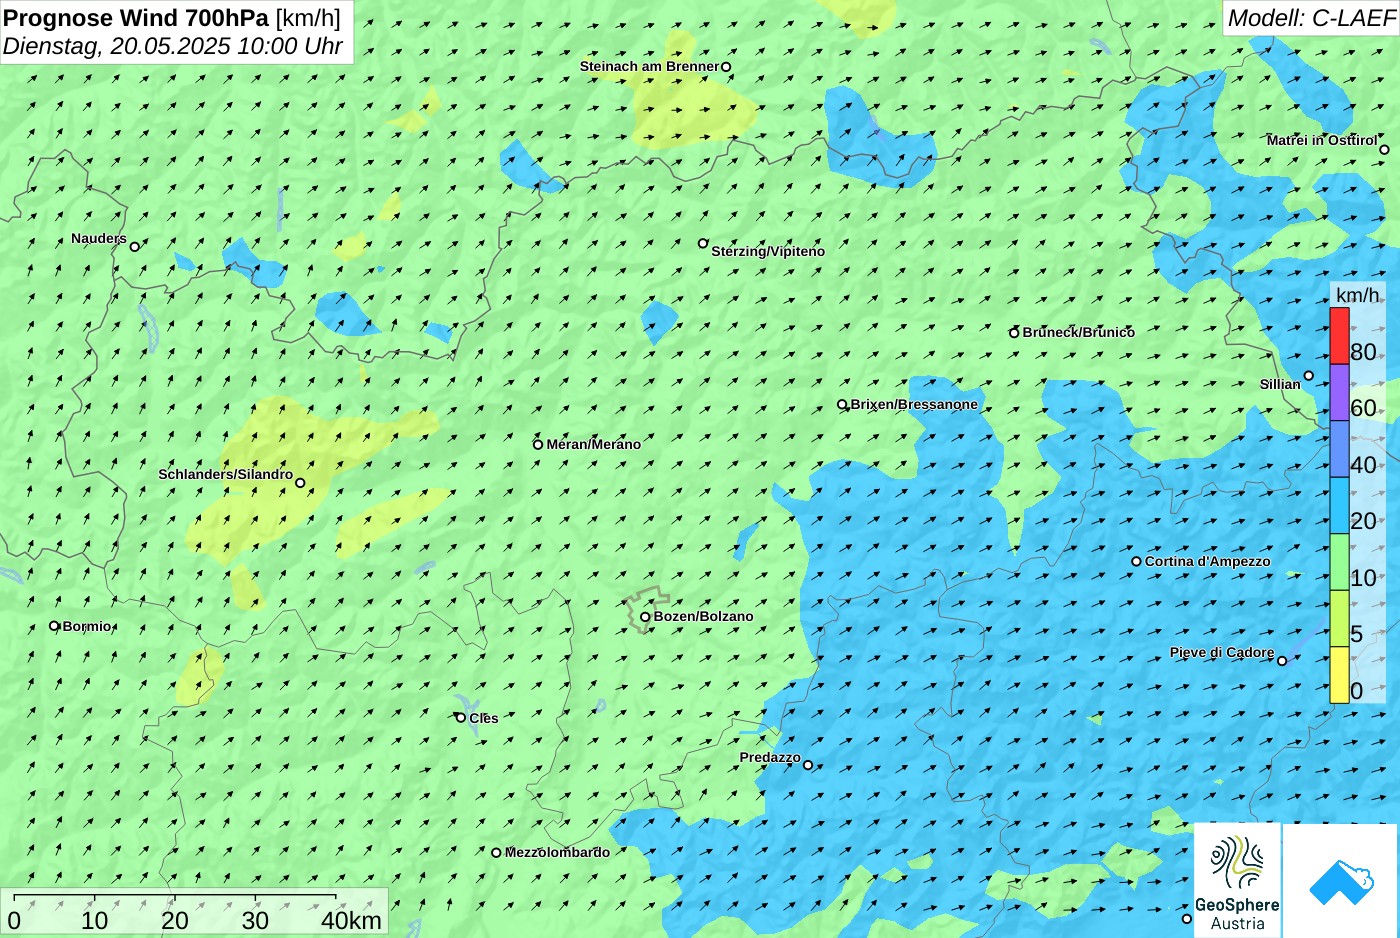Screen dimensions: 1400x938
Task: Select the Sterzing/Vipiteno map marker
Action: pyautogui.click(x=703, y=243)
